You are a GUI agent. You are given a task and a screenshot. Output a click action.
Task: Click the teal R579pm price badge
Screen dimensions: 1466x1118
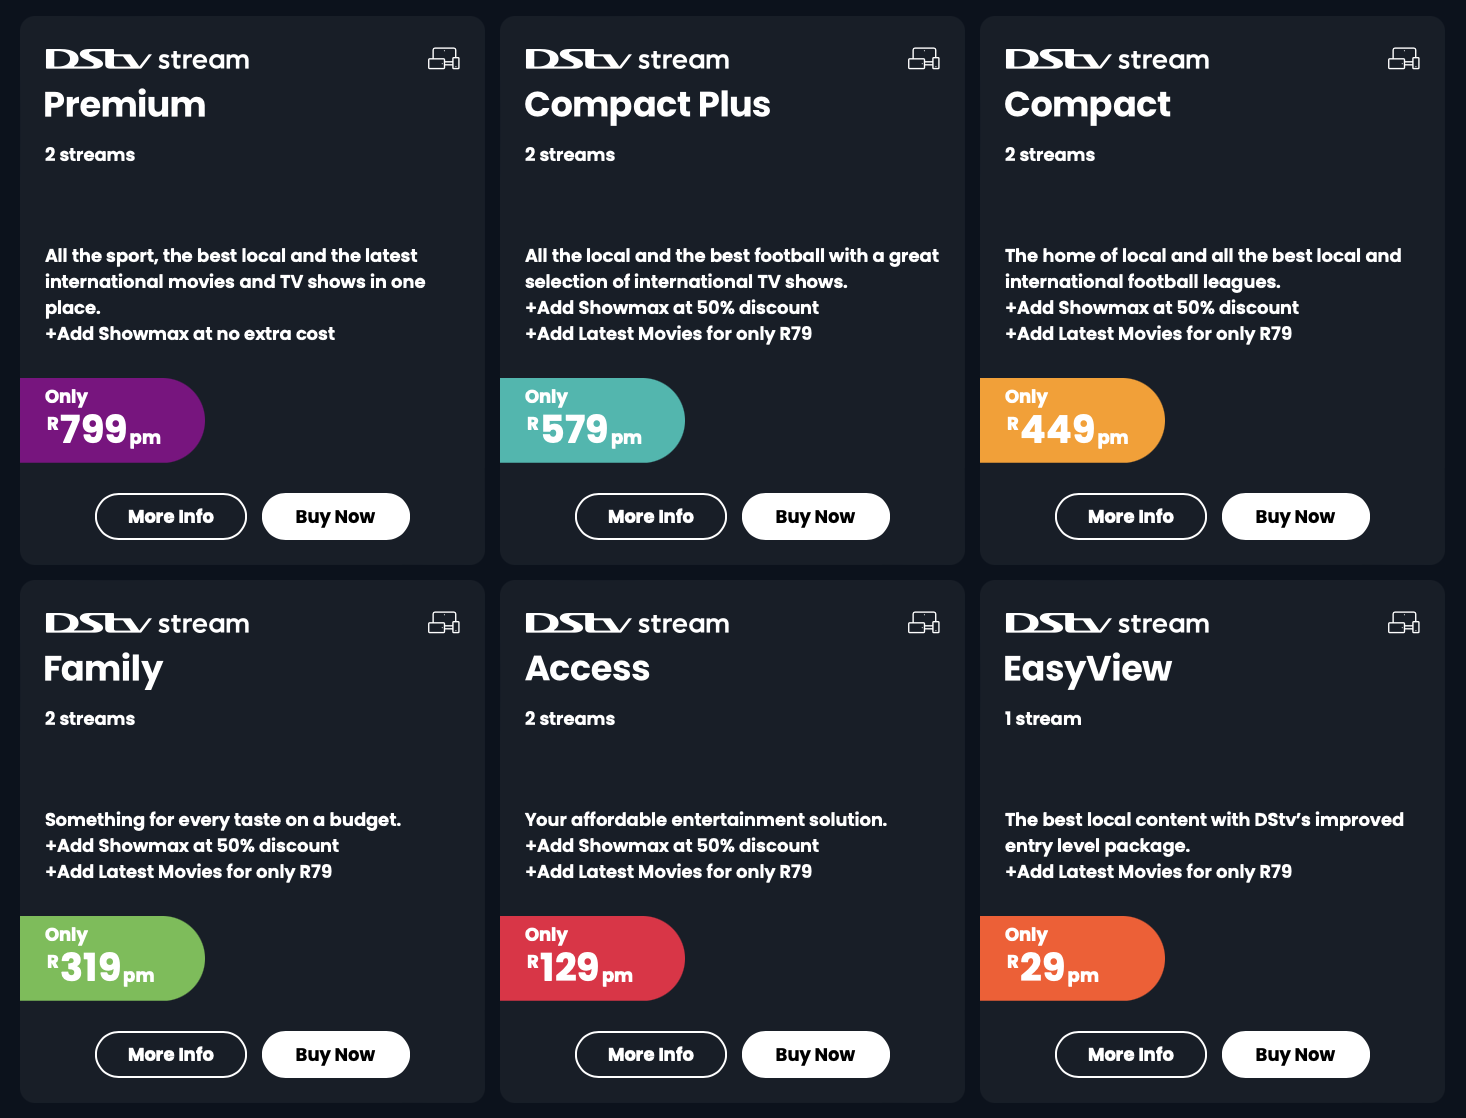(x=592, y=421)
